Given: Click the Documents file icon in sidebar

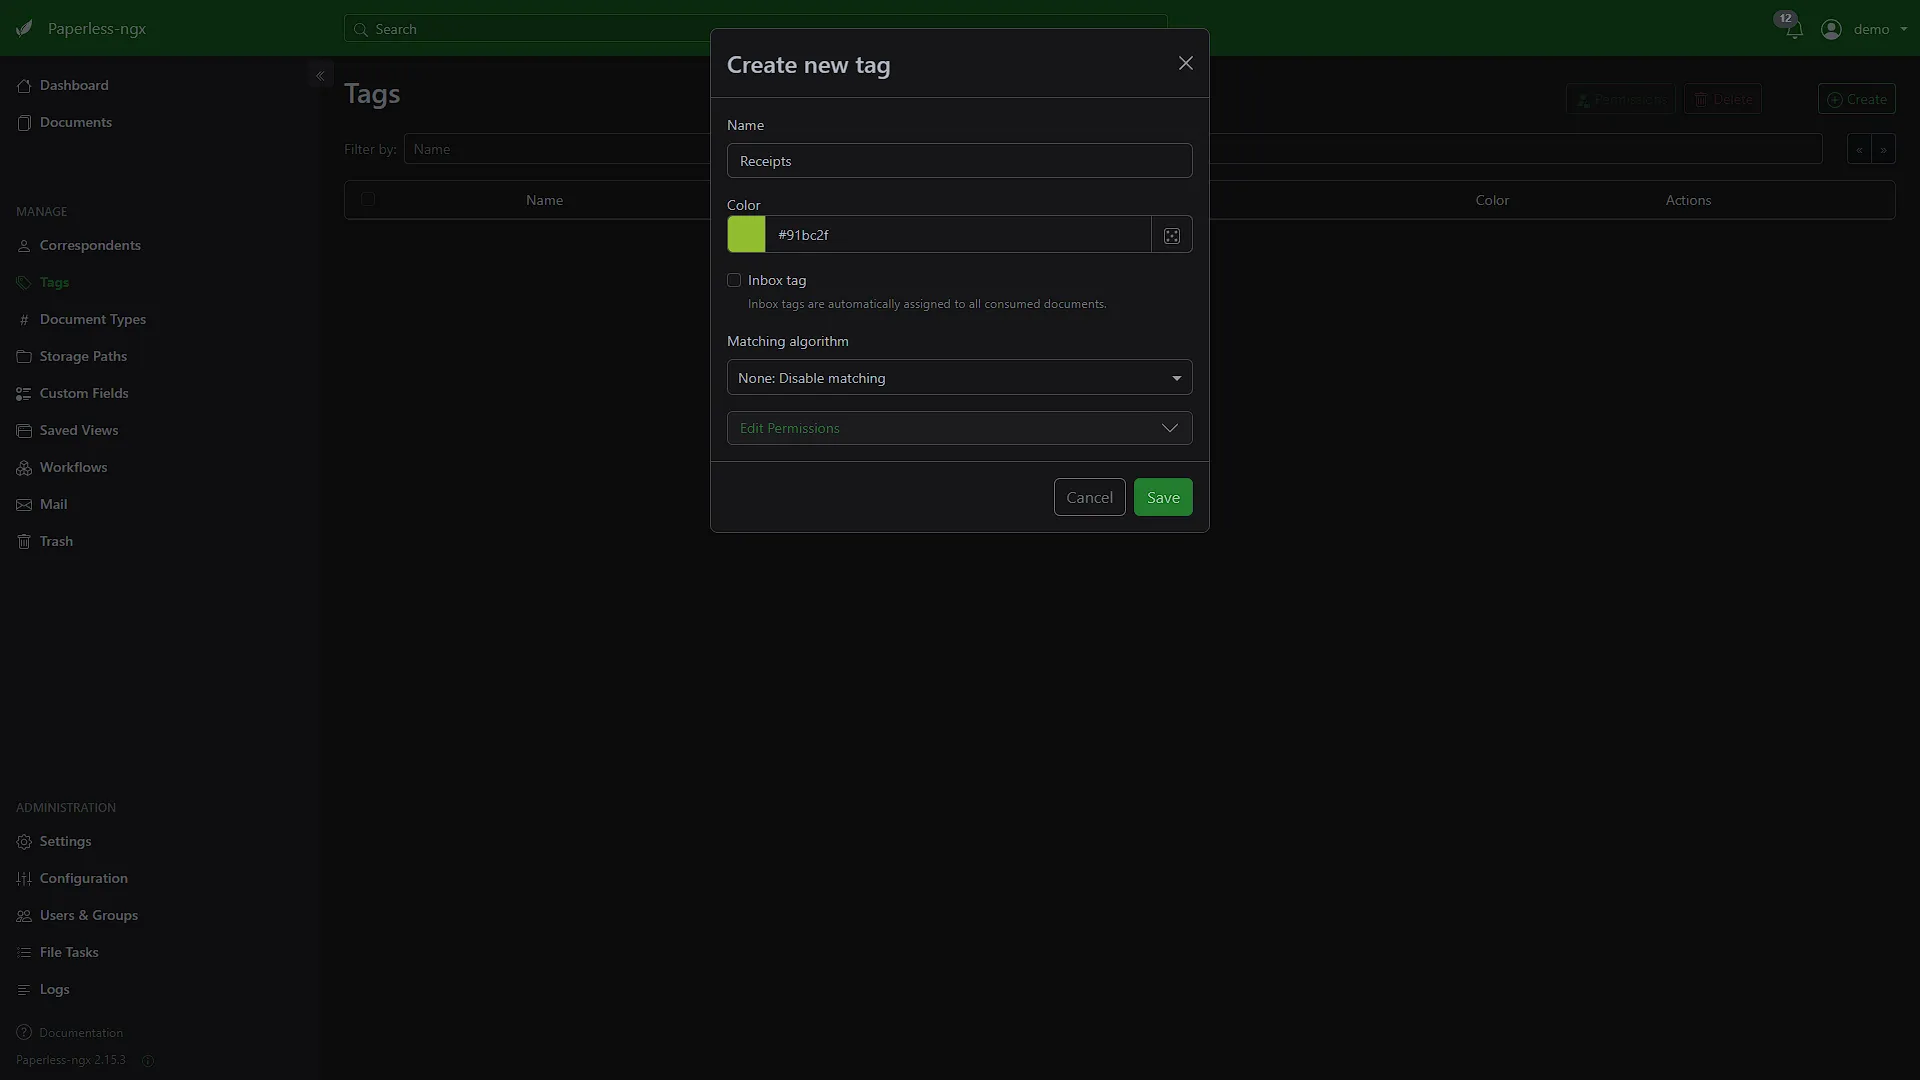Looking at the screenshot, I should [x=24, y=122].
